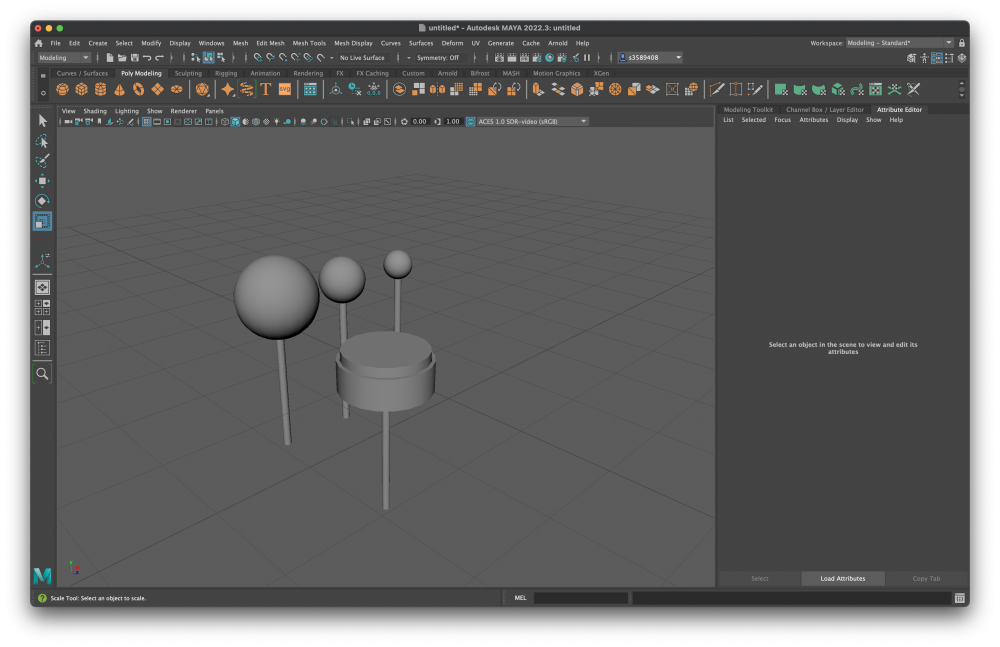Click the polygon cube shelf icon

tap(81, 90)
